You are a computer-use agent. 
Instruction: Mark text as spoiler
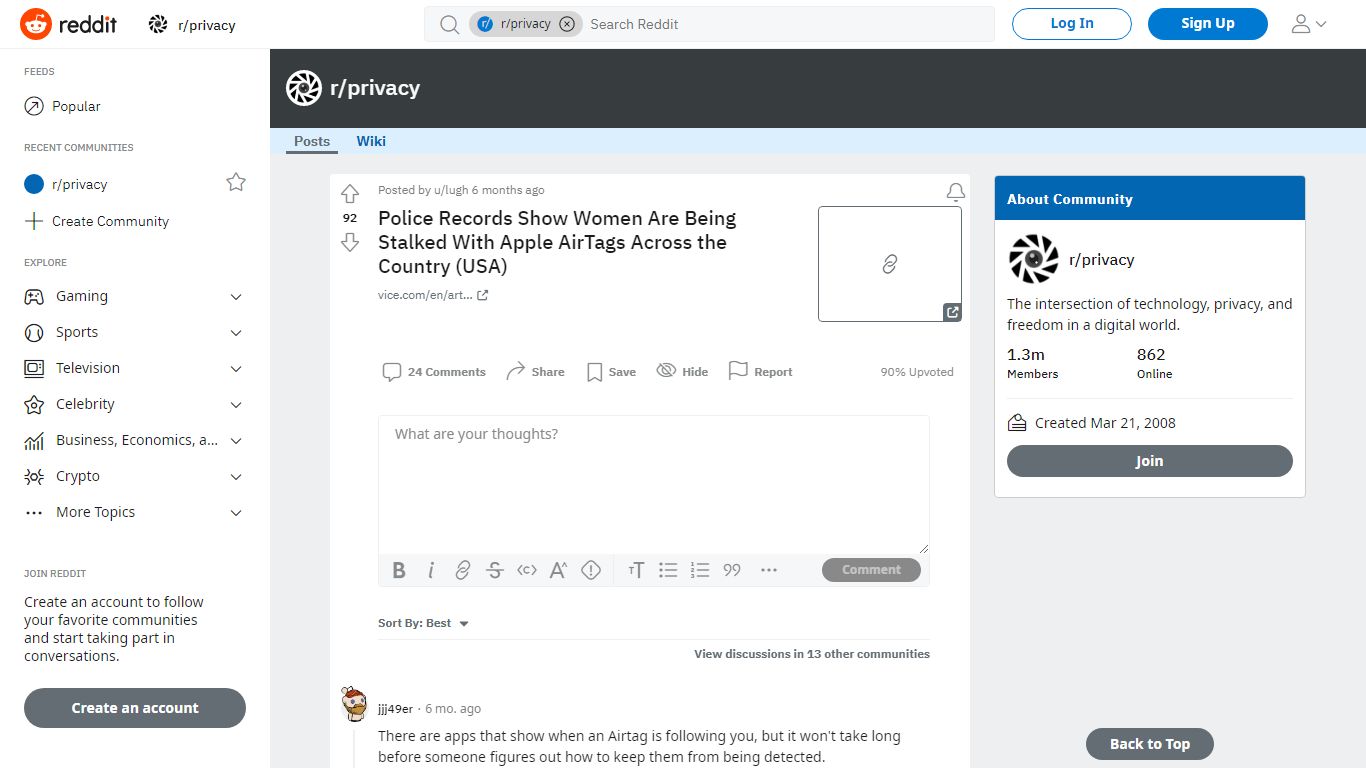click(591, 570)
